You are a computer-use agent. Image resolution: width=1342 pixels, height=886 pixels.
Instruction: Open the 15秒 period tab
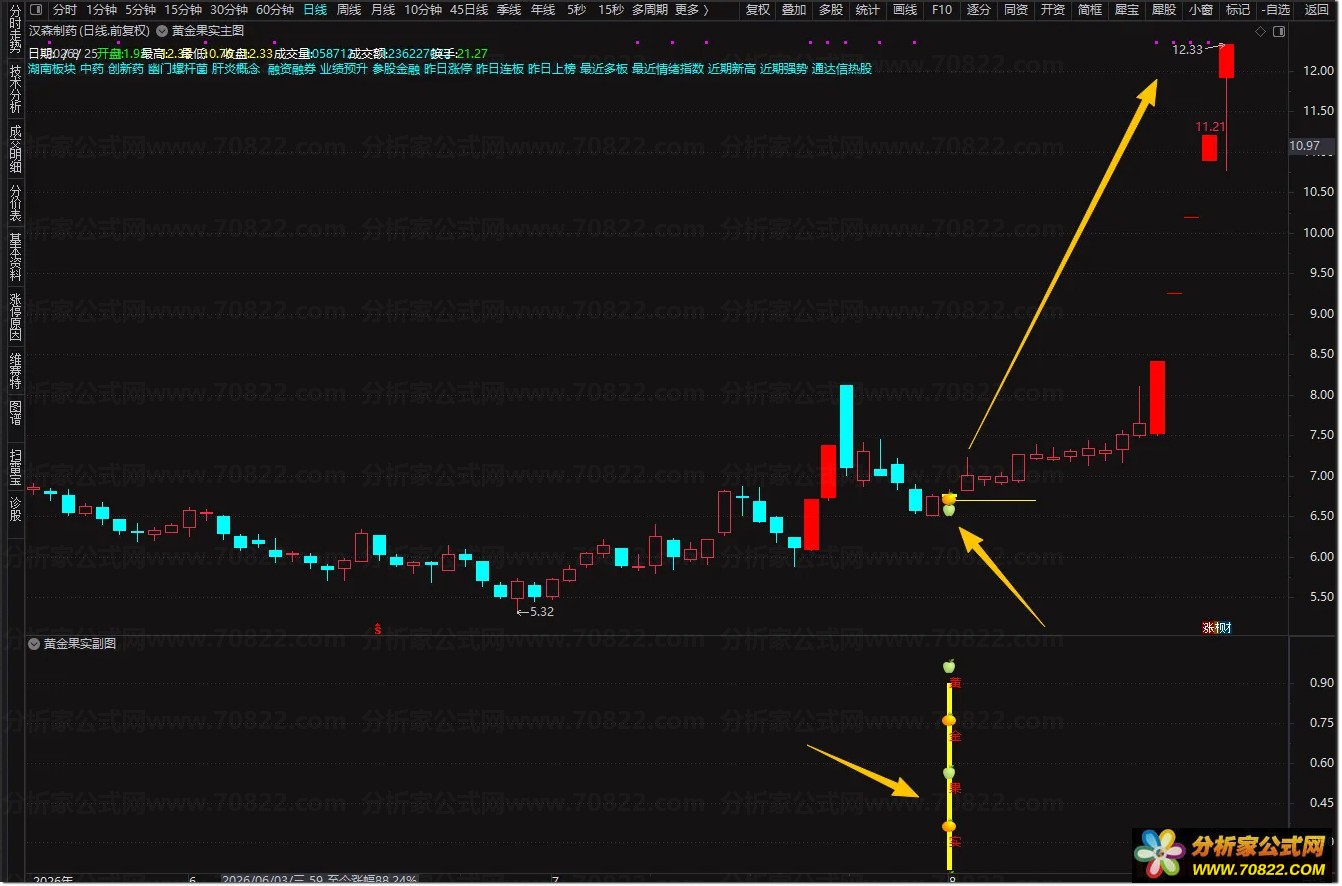[x=611, y=10]
